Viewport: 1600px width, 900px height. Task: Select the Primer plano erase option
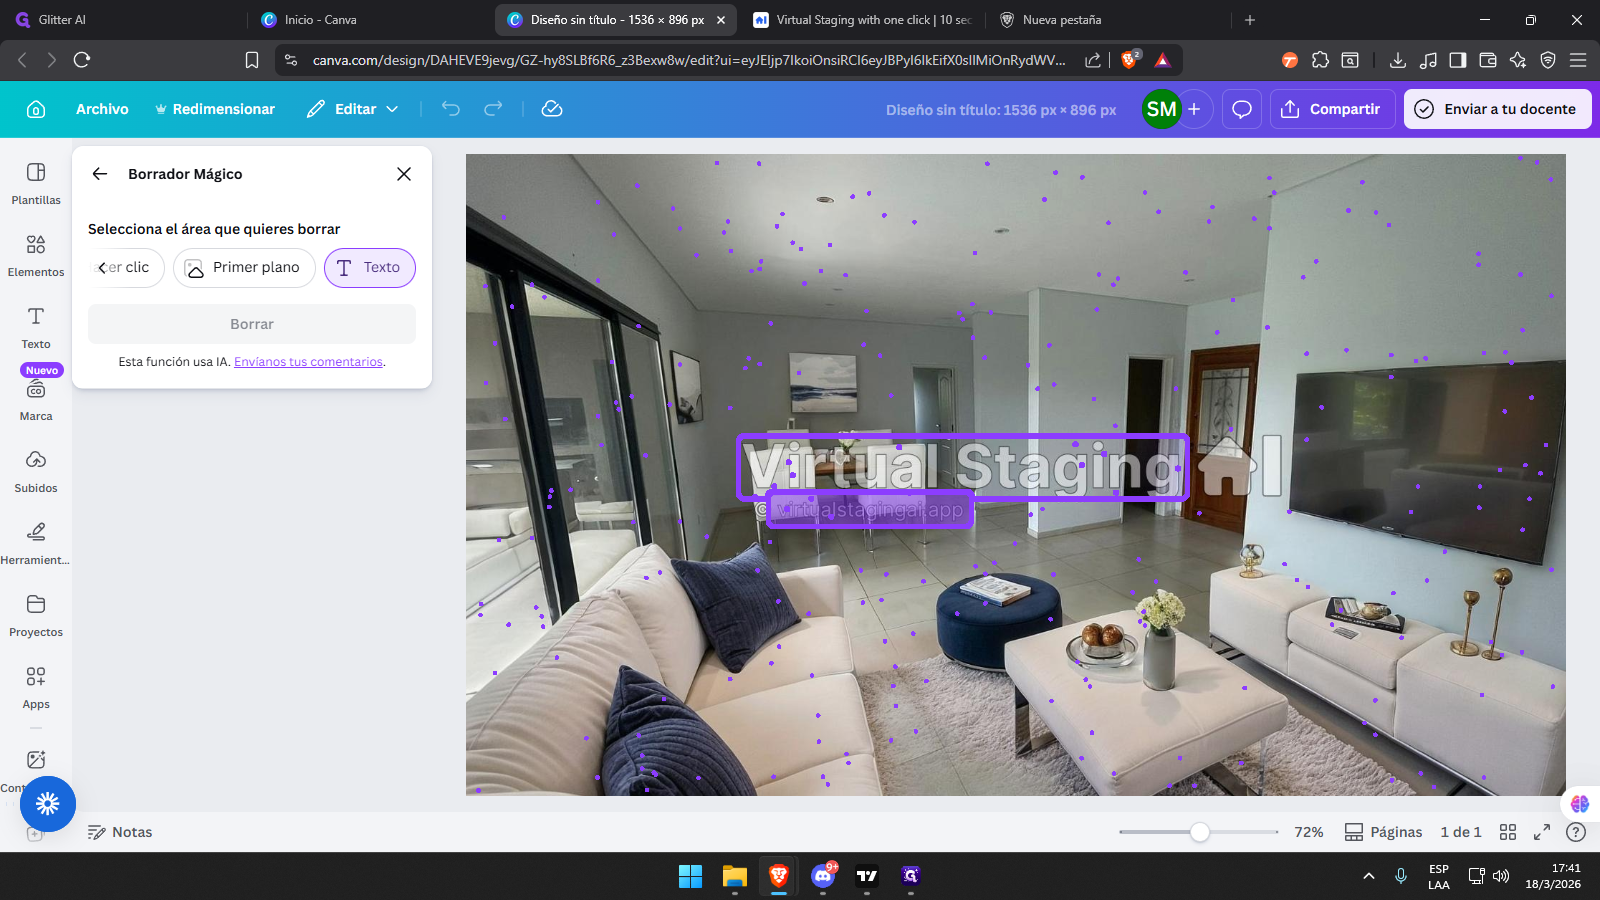pos(244,268)
